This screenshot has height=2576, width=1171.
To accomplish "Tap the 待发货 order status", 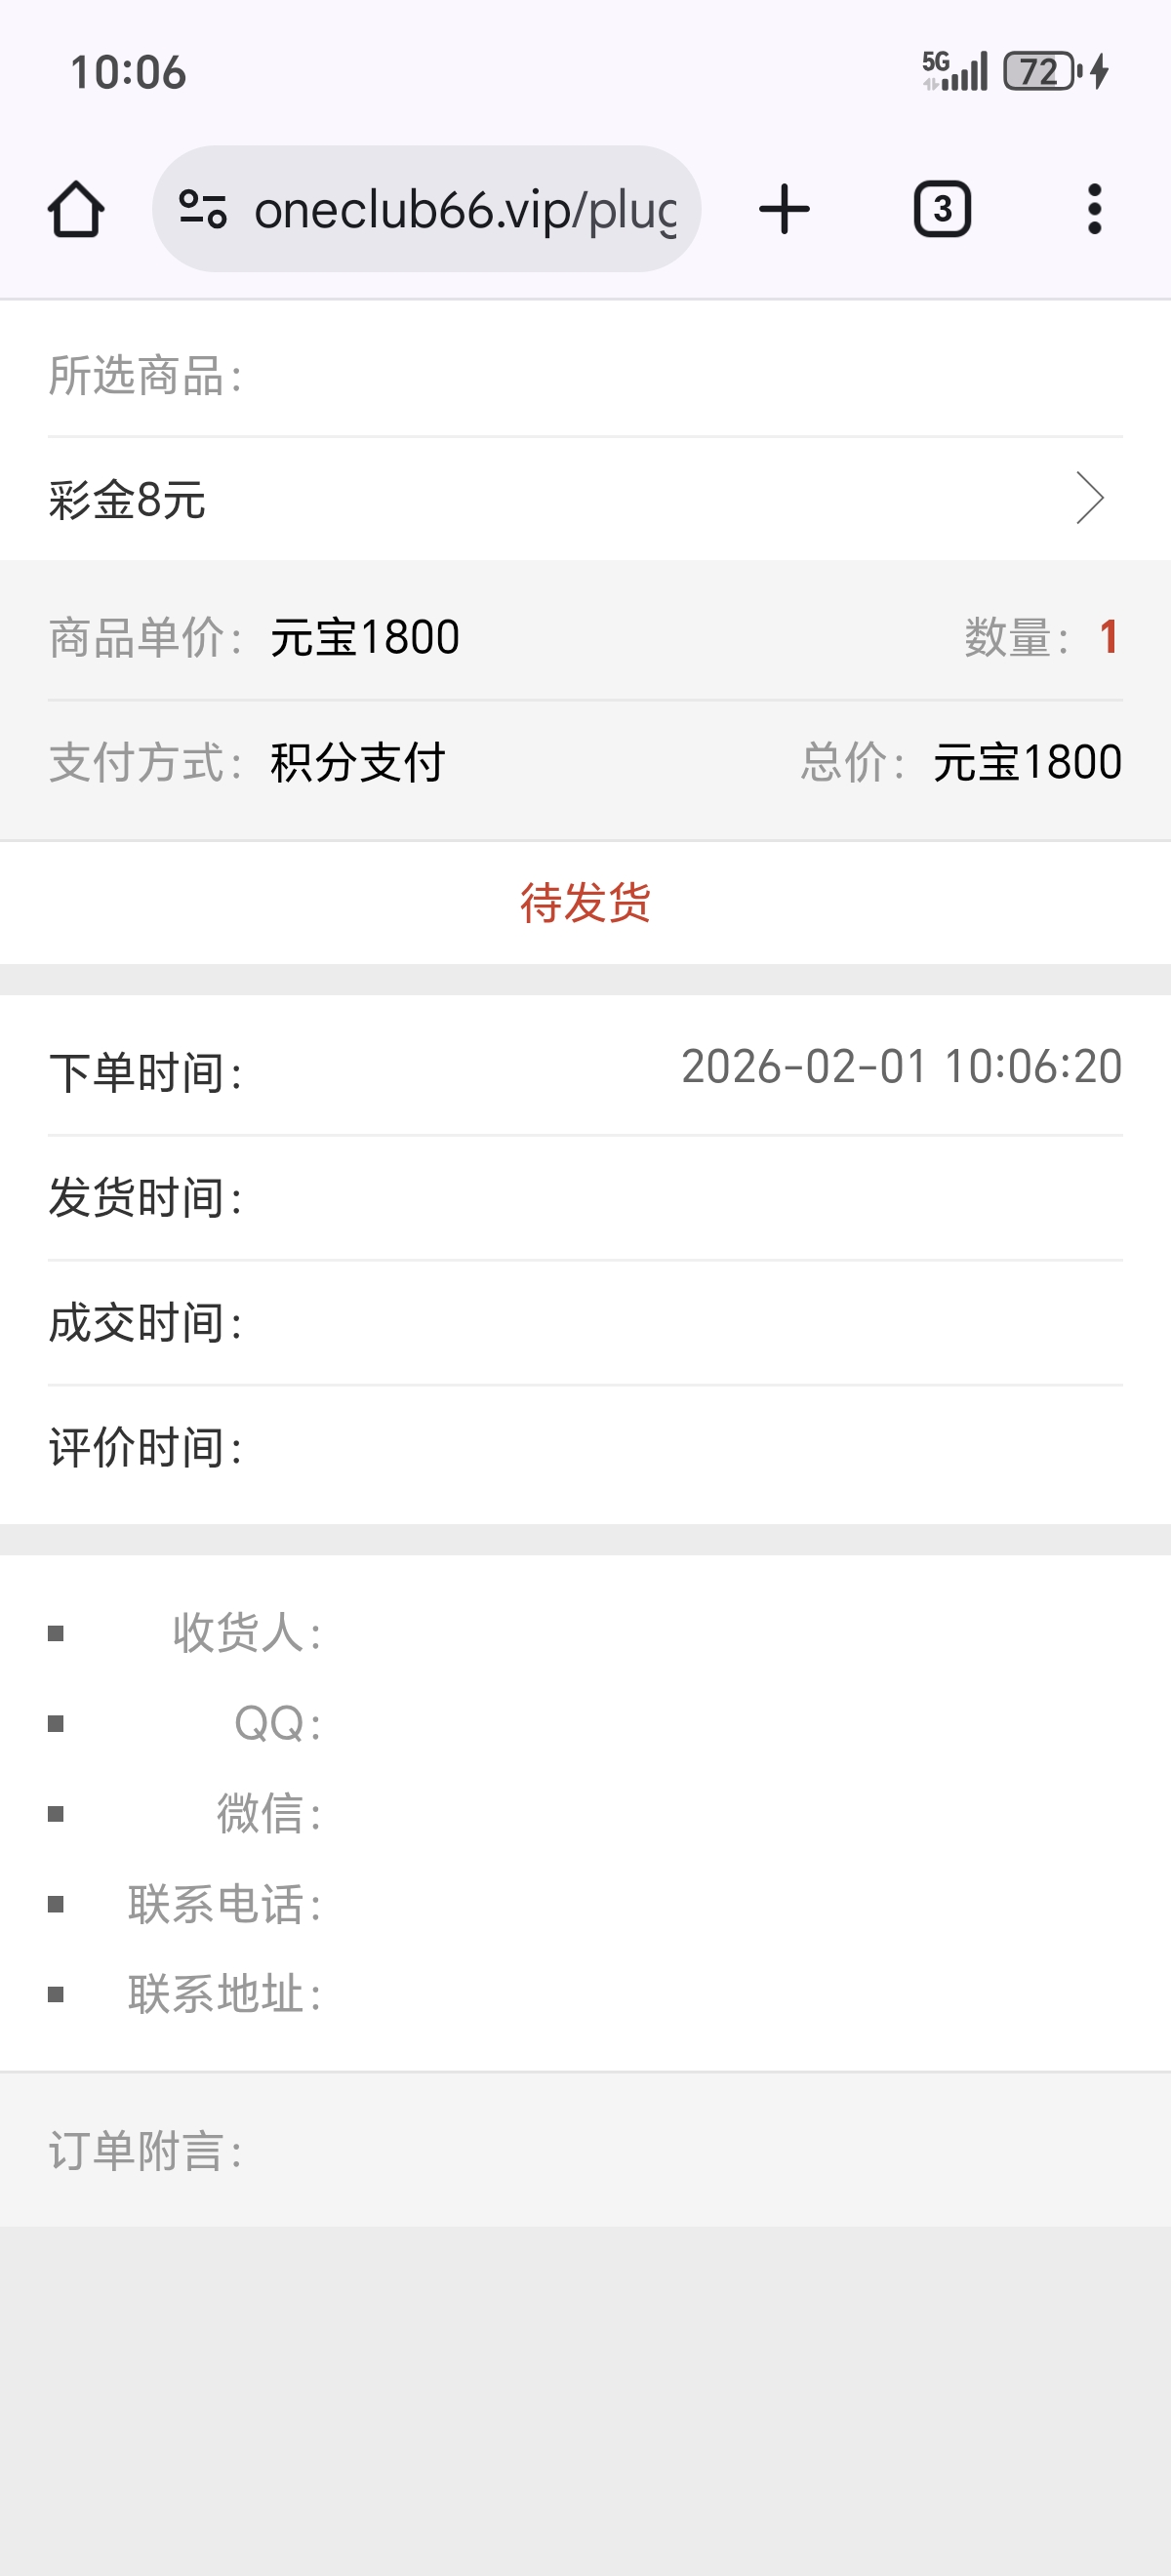I will pos(585,903).
